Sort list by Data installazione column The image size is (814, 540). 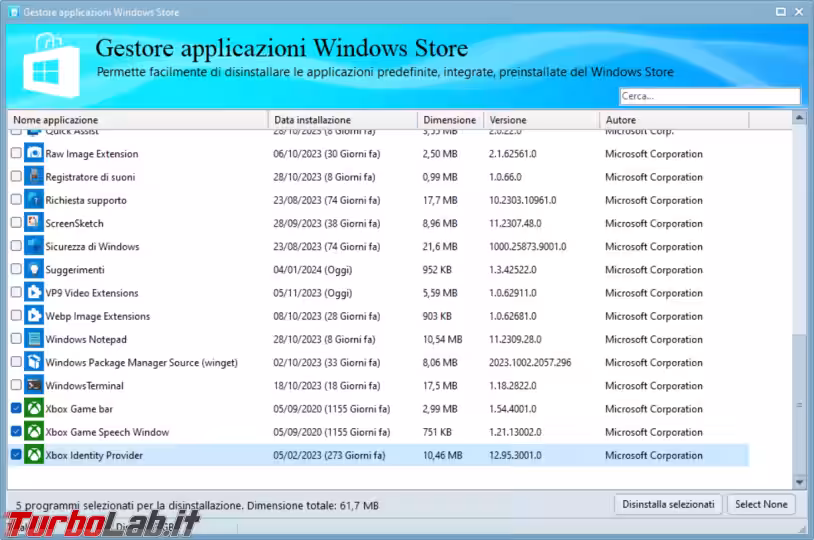point(343,120)
